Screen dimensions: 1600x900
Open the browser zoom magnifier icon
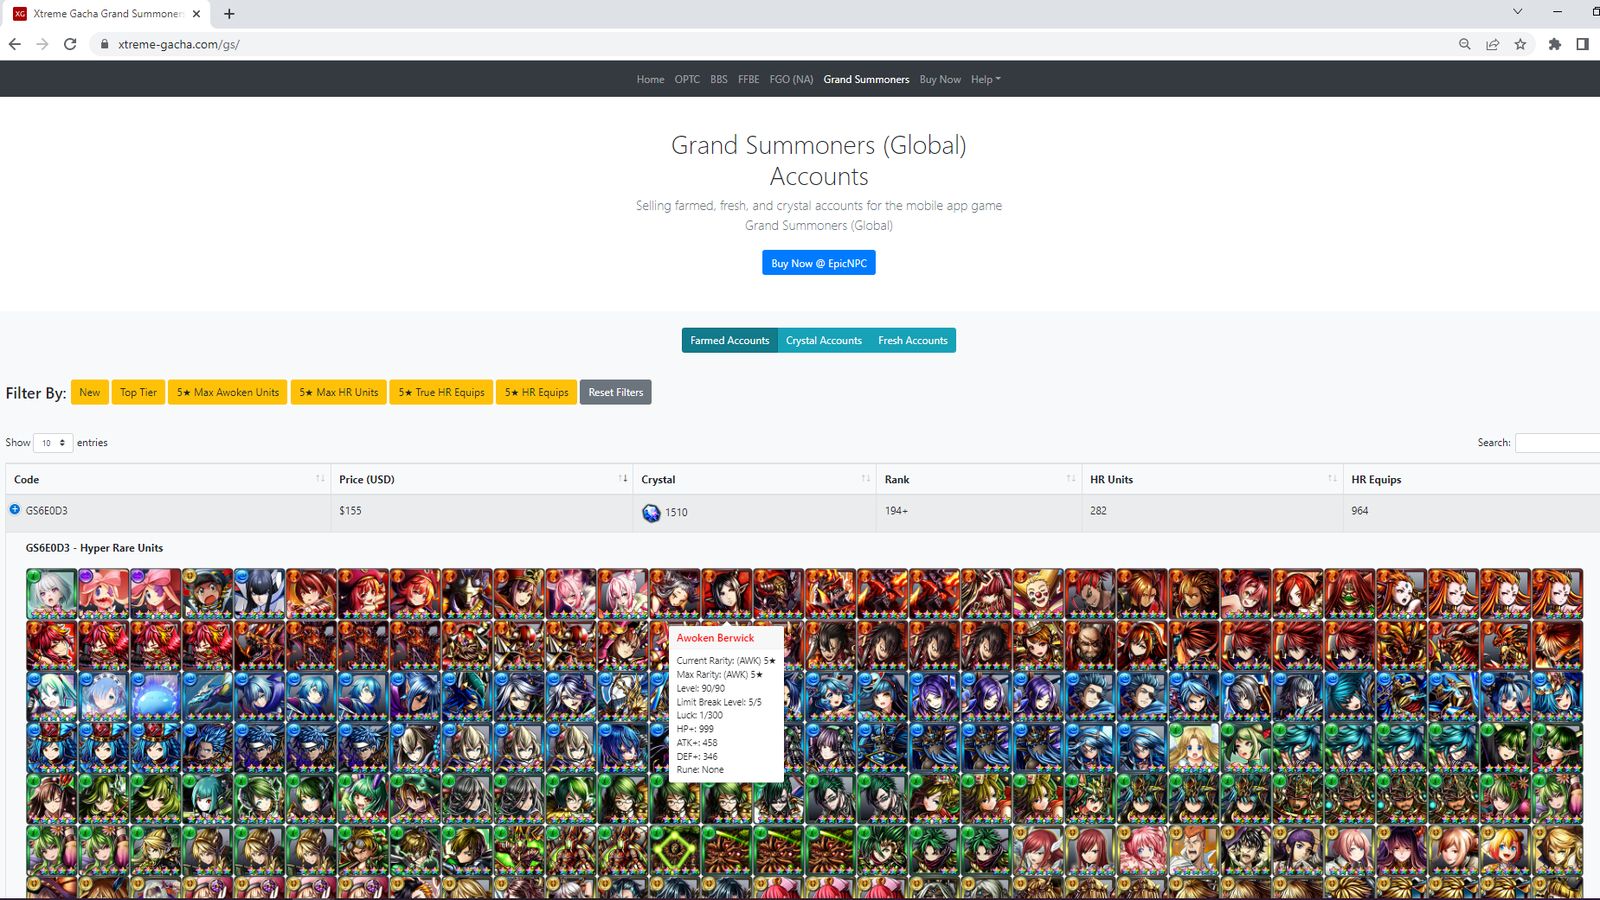click(x=1465, y=44)
